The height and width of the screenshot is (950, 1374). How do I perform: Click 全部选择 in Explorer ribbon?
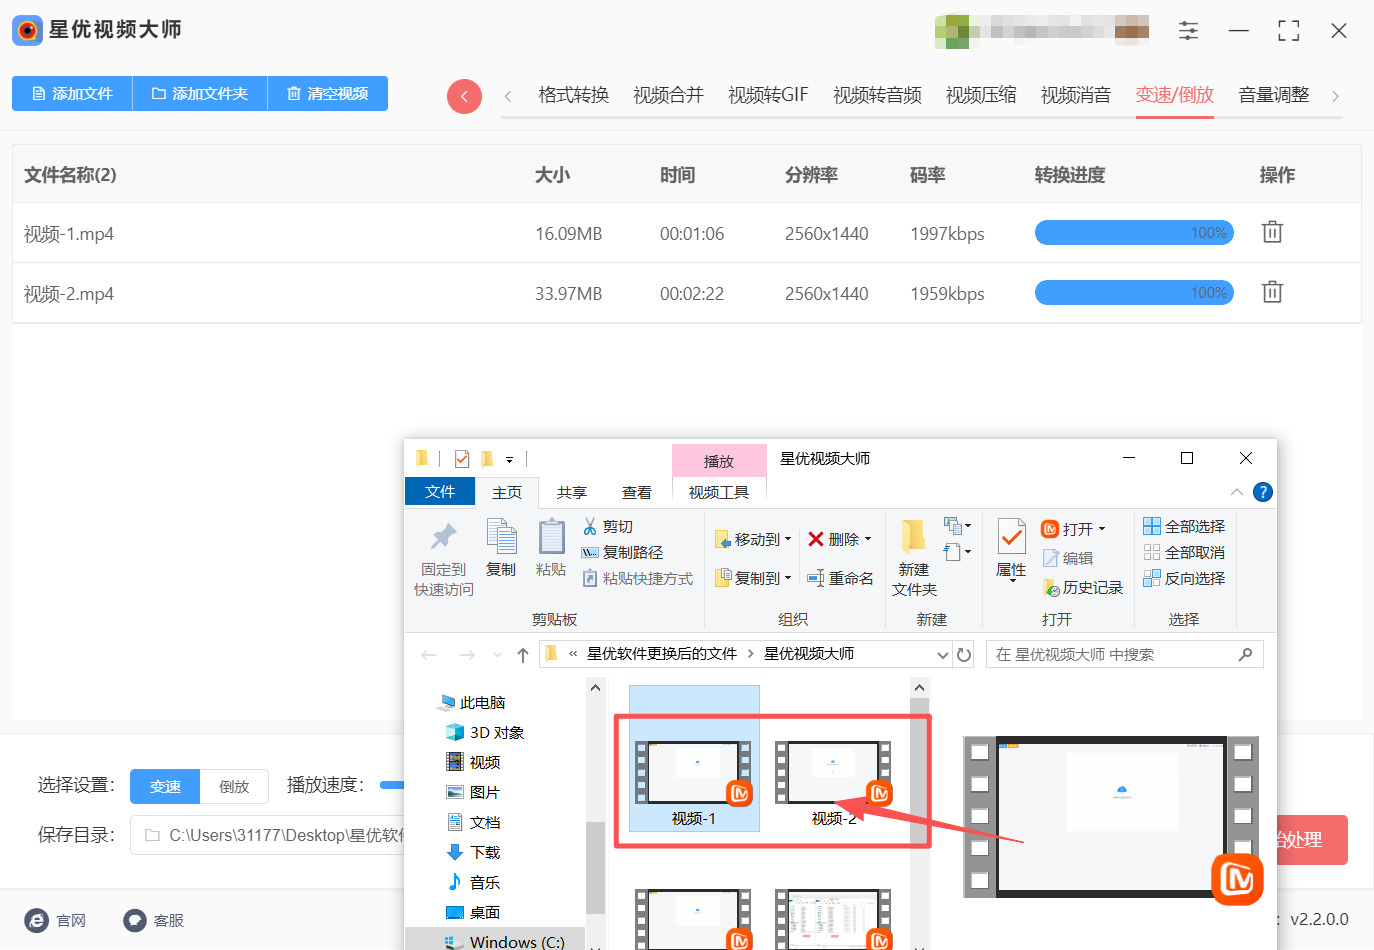pyautogui.click(x=1184, y=526)
